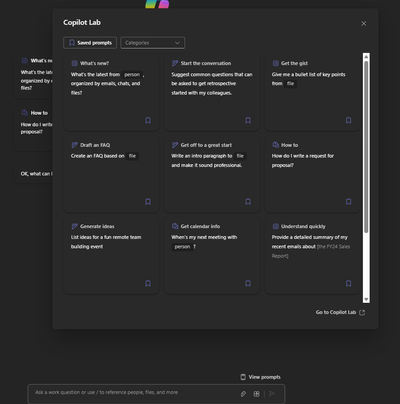Screen dimensions: 400x404
Task: Click the pencil icon on Start the conversation
Action: [x=175, y=63]
